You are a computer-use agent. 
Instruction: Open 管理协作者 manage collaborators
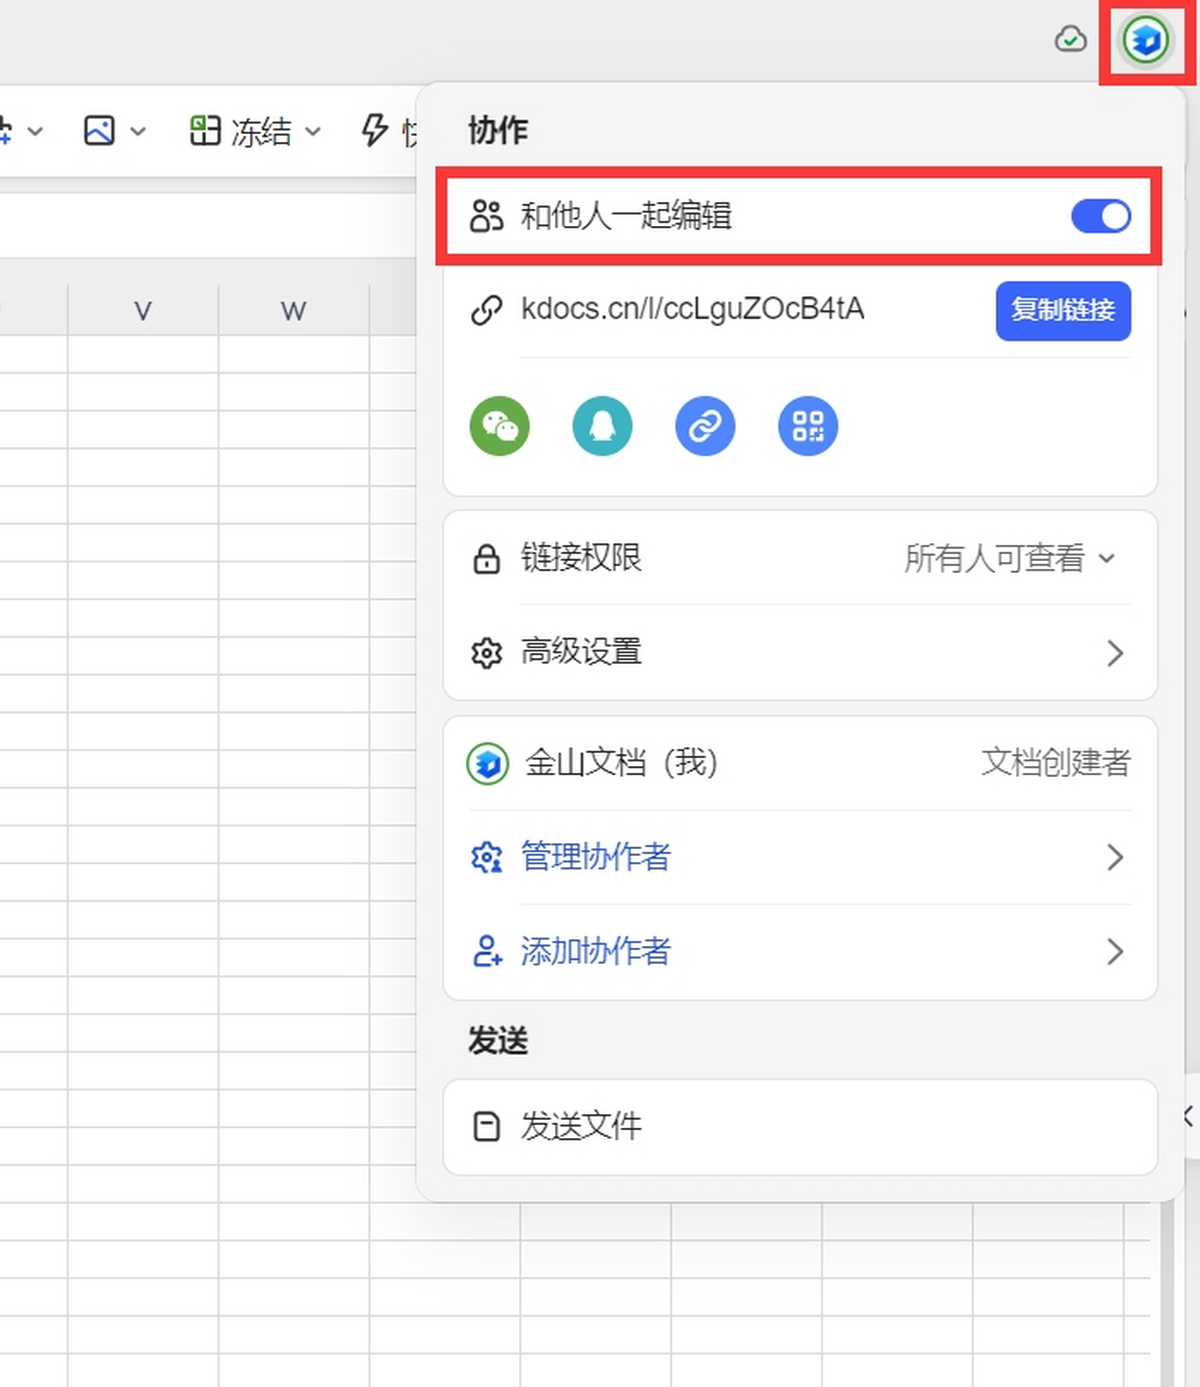tap(800, 858)
